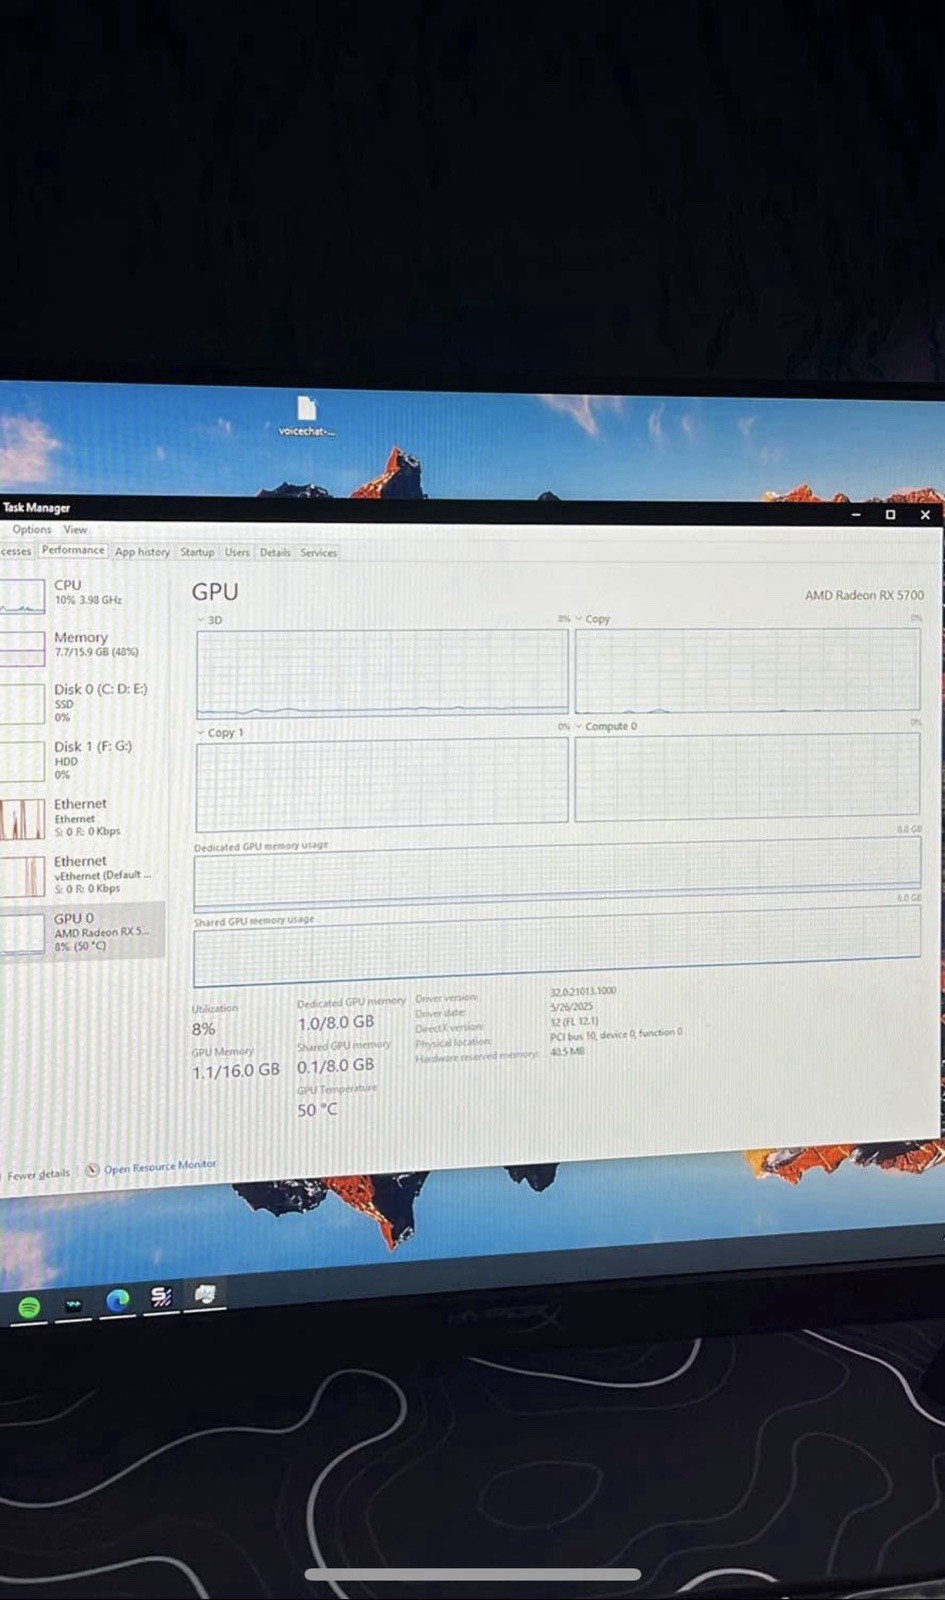Switch to the Performance tab
The height and width of the screenshot is (1600, 945).
(73, 550)
